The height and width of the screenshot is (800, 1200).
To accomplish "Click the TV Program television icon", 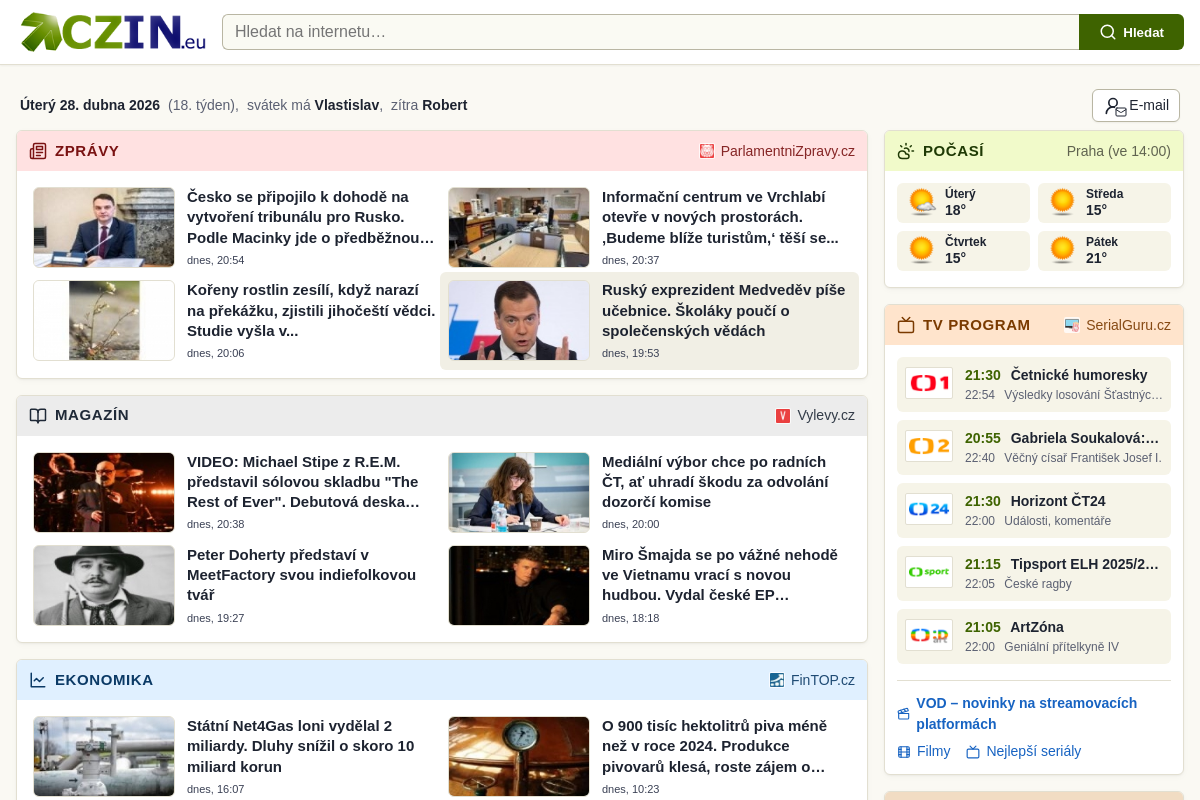I will (906, 325).
